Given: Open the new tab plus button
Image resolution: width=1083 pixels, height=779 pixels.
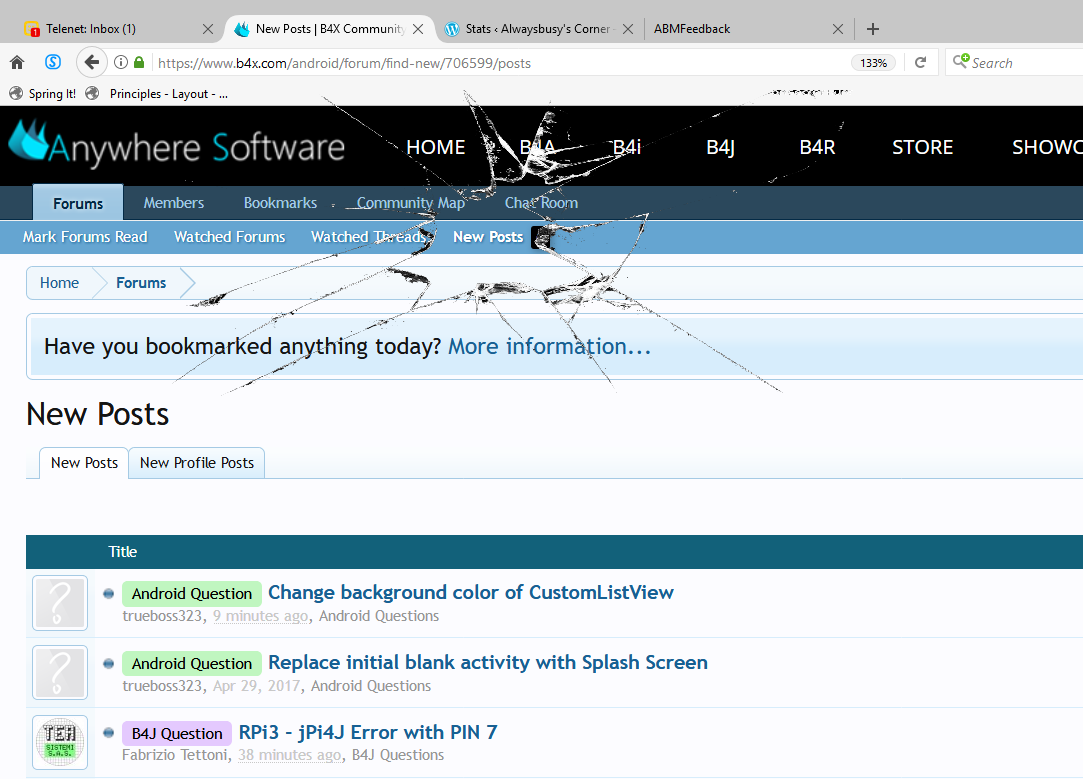Looking at the screenshot, I should [873, 29].
